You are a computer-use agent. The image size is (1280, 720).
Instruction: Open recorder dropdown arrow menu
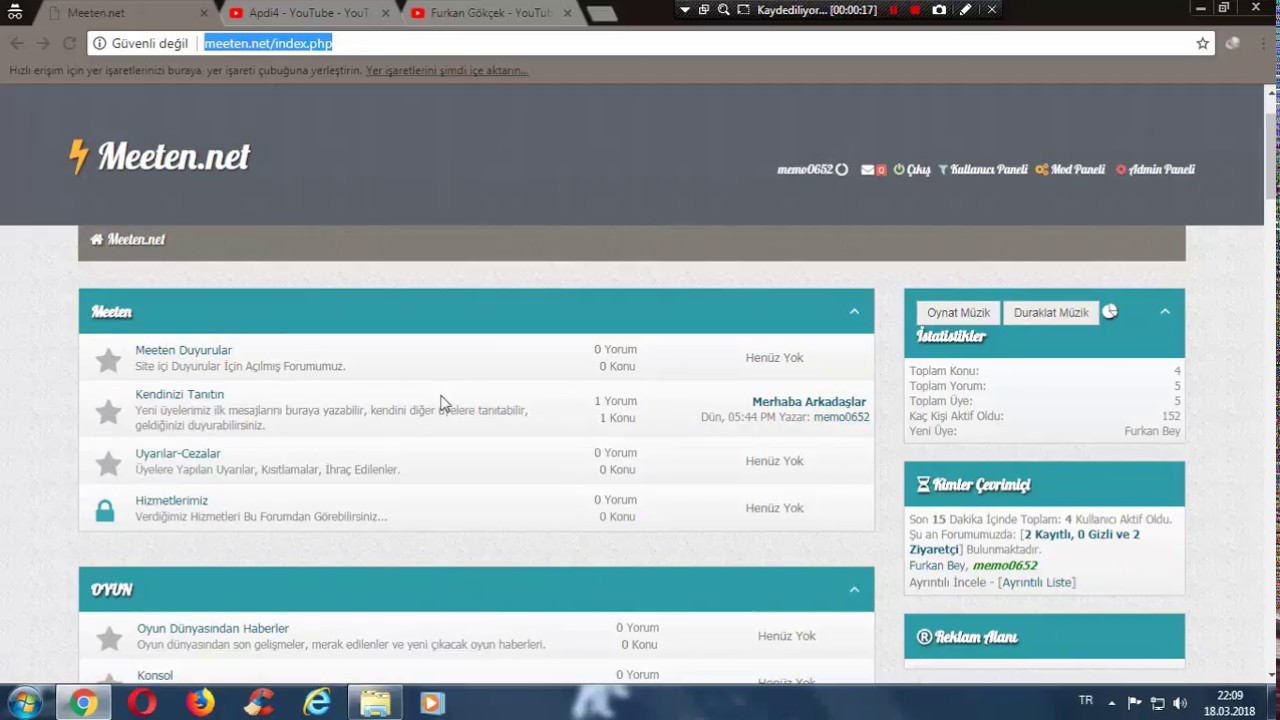click(x=684, y=9)
